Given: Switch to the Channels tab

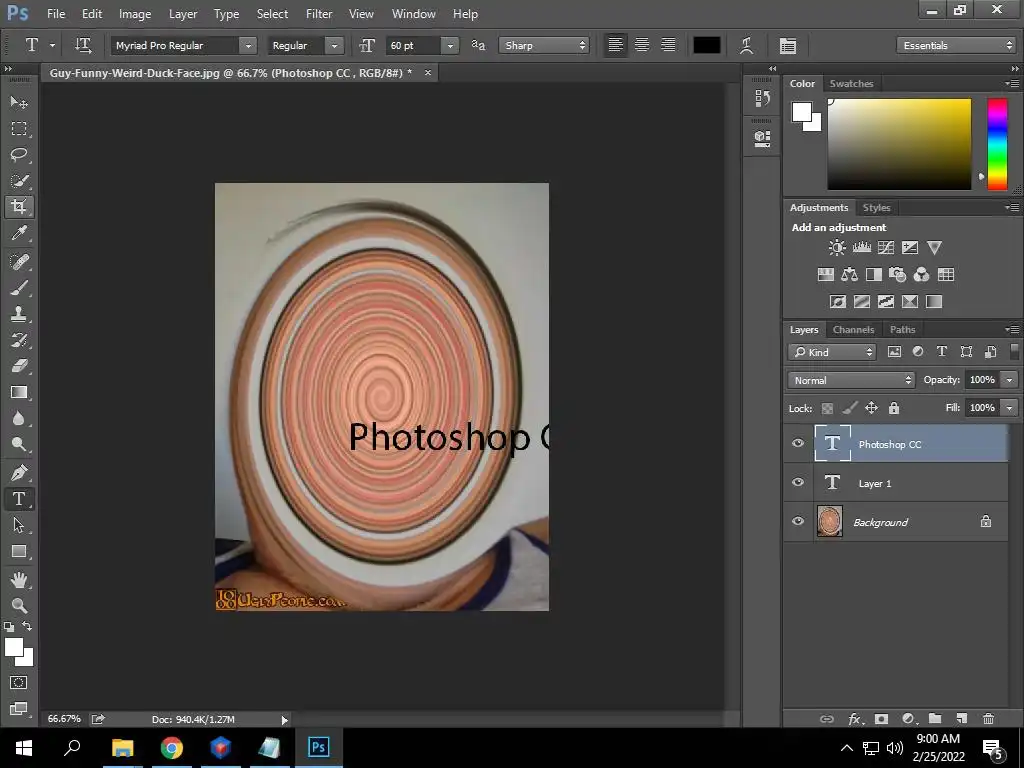Looking at the screenshot, I should [x=853, y=330].
